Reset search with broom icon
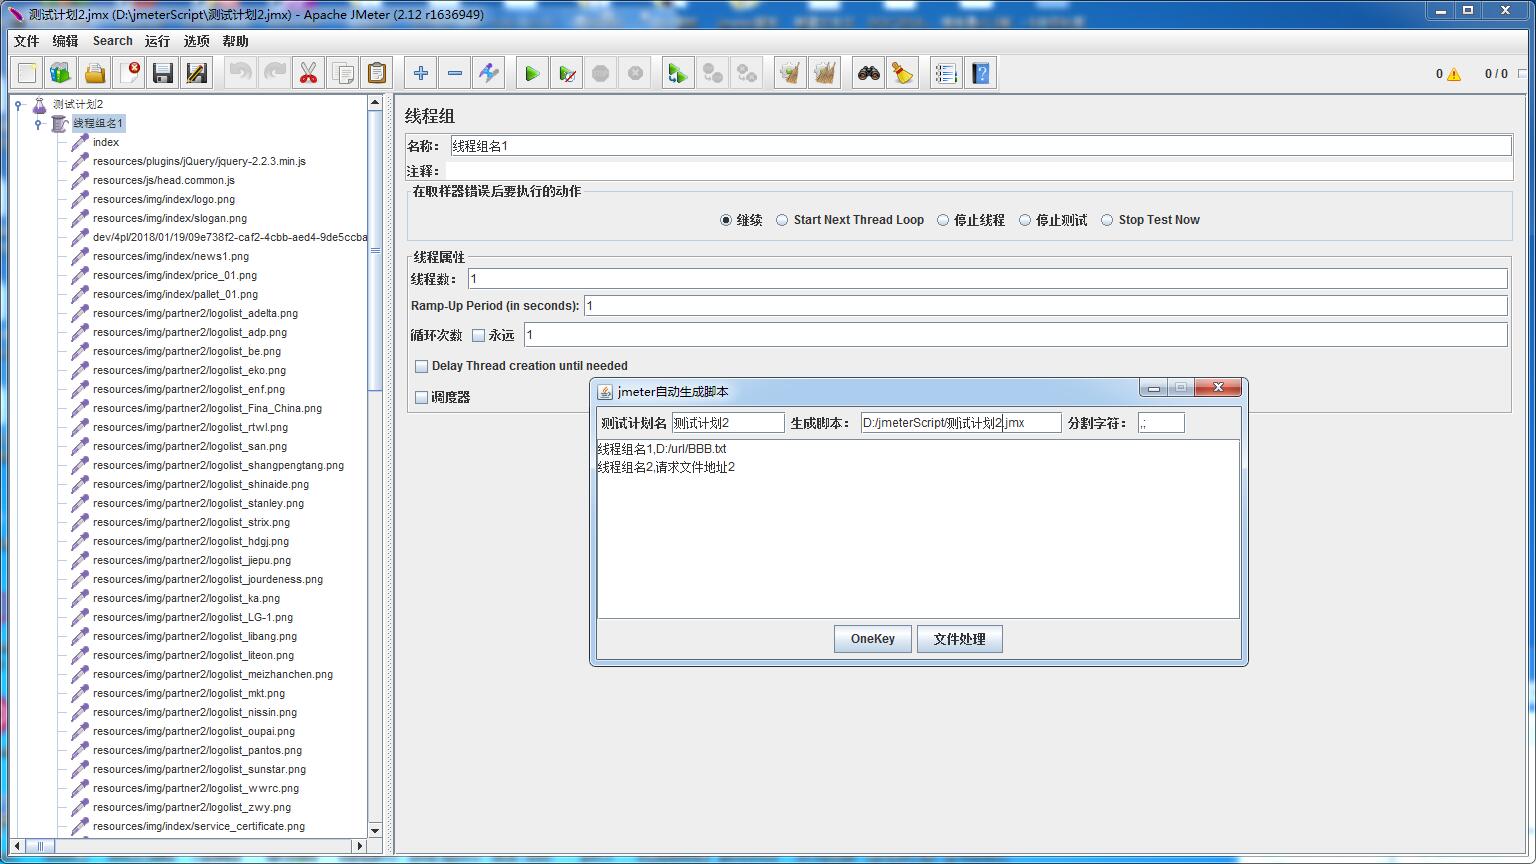This screenshot has height=864, width=1536. pos(902,73)
